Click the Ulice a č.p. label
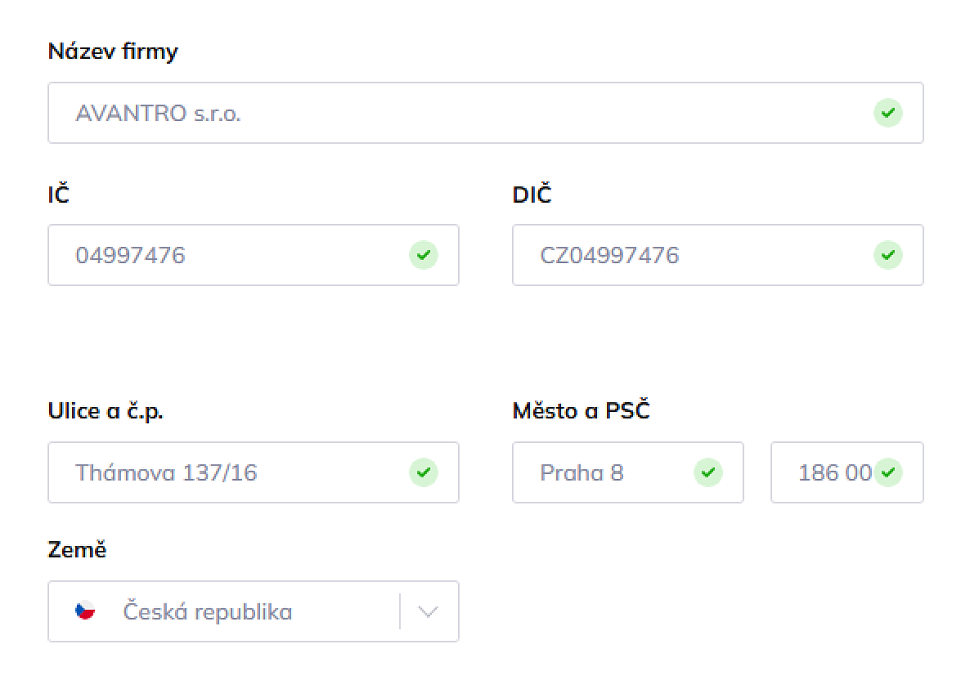The height and width of the screenshot is (698, 970). (x=106, y=411)
